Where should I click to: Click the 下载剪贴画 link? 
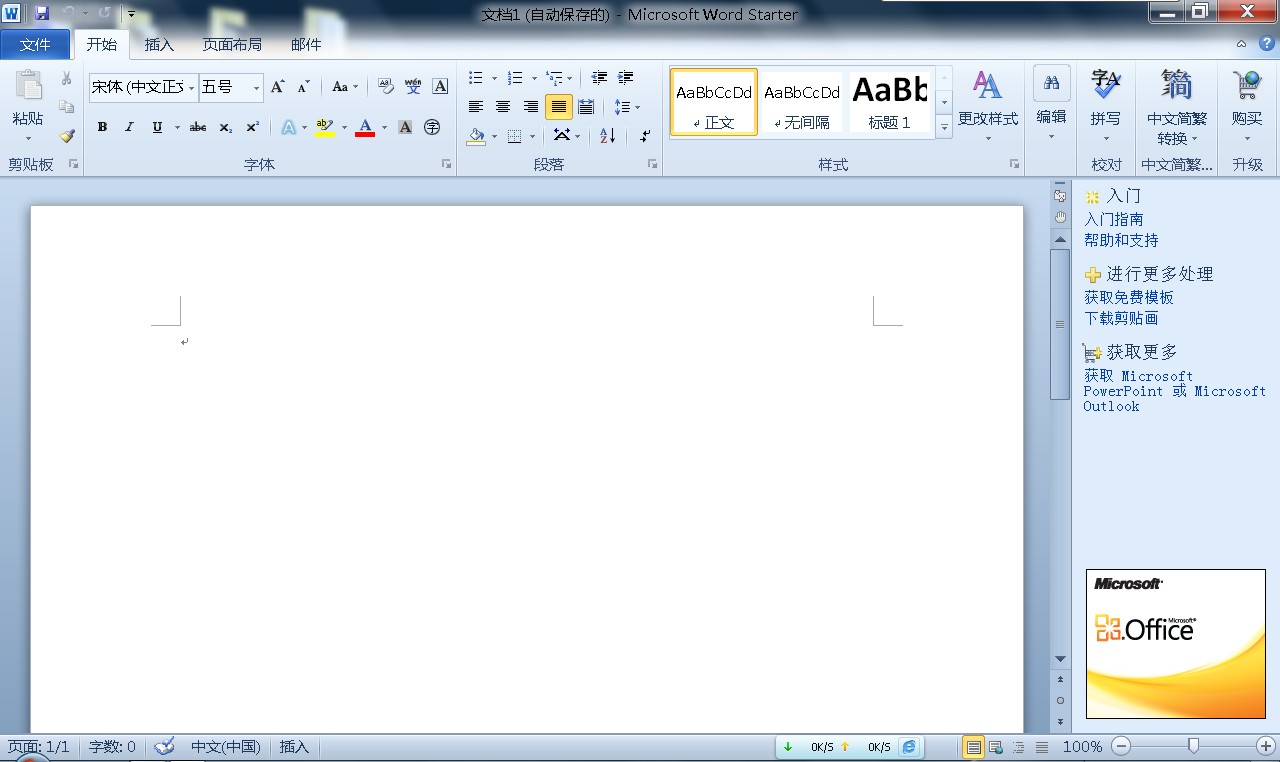(x=1121, y=318)
